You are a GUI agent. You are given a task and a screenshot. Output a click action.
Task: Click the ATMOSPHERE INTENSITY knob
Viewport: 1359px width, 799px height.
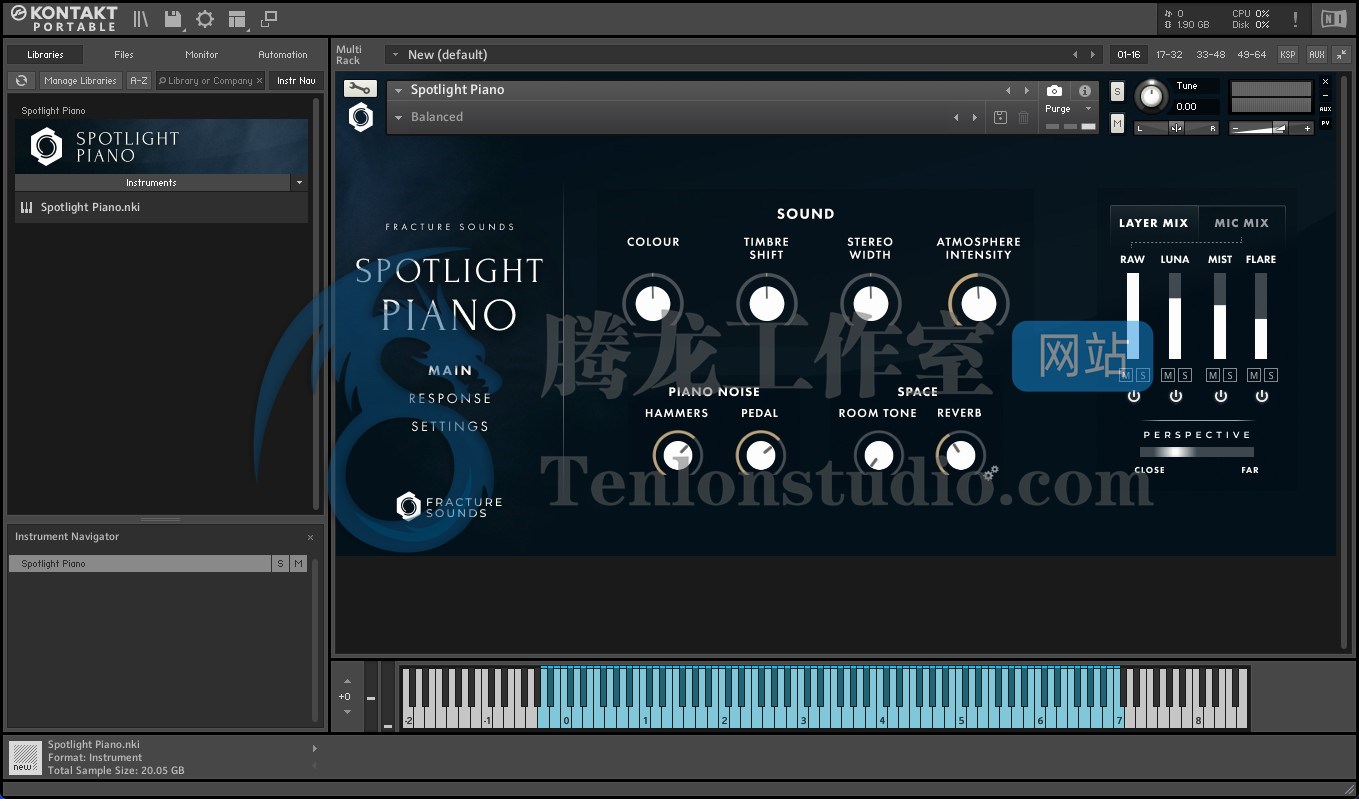click(979, 302)
